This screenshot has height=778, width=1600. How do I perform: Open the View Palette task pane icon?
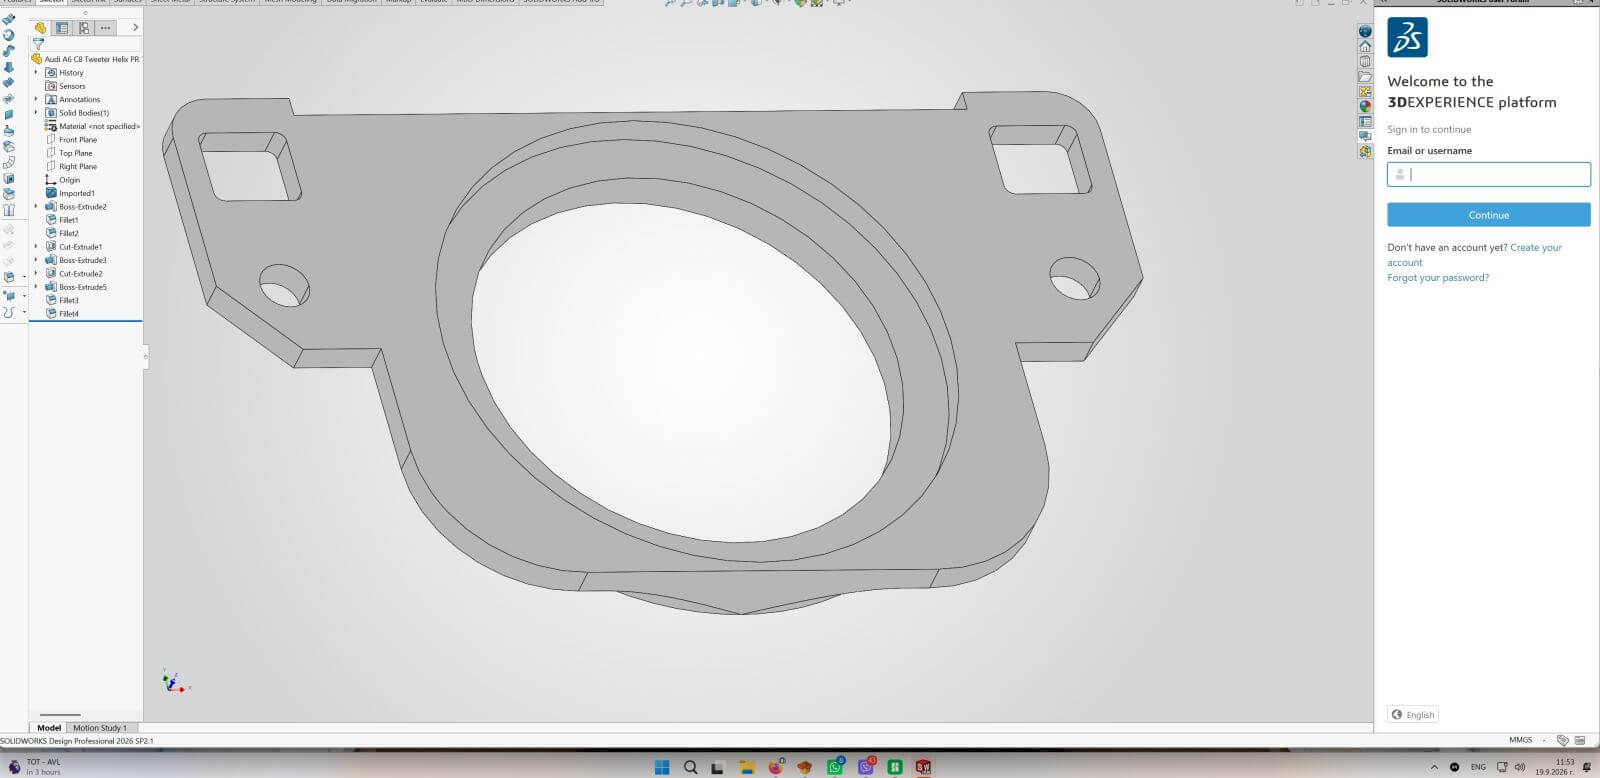1365,92
